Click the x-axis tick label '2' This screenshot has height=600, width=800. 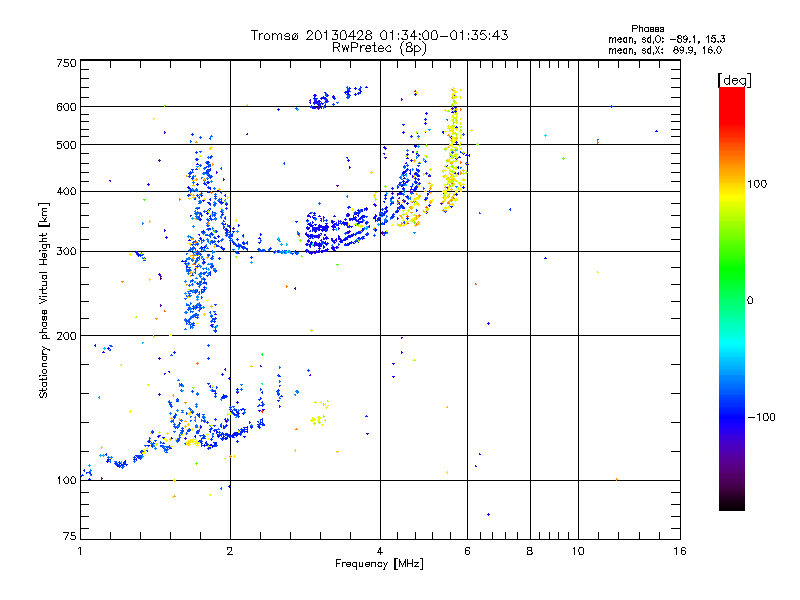click(230, 551)
